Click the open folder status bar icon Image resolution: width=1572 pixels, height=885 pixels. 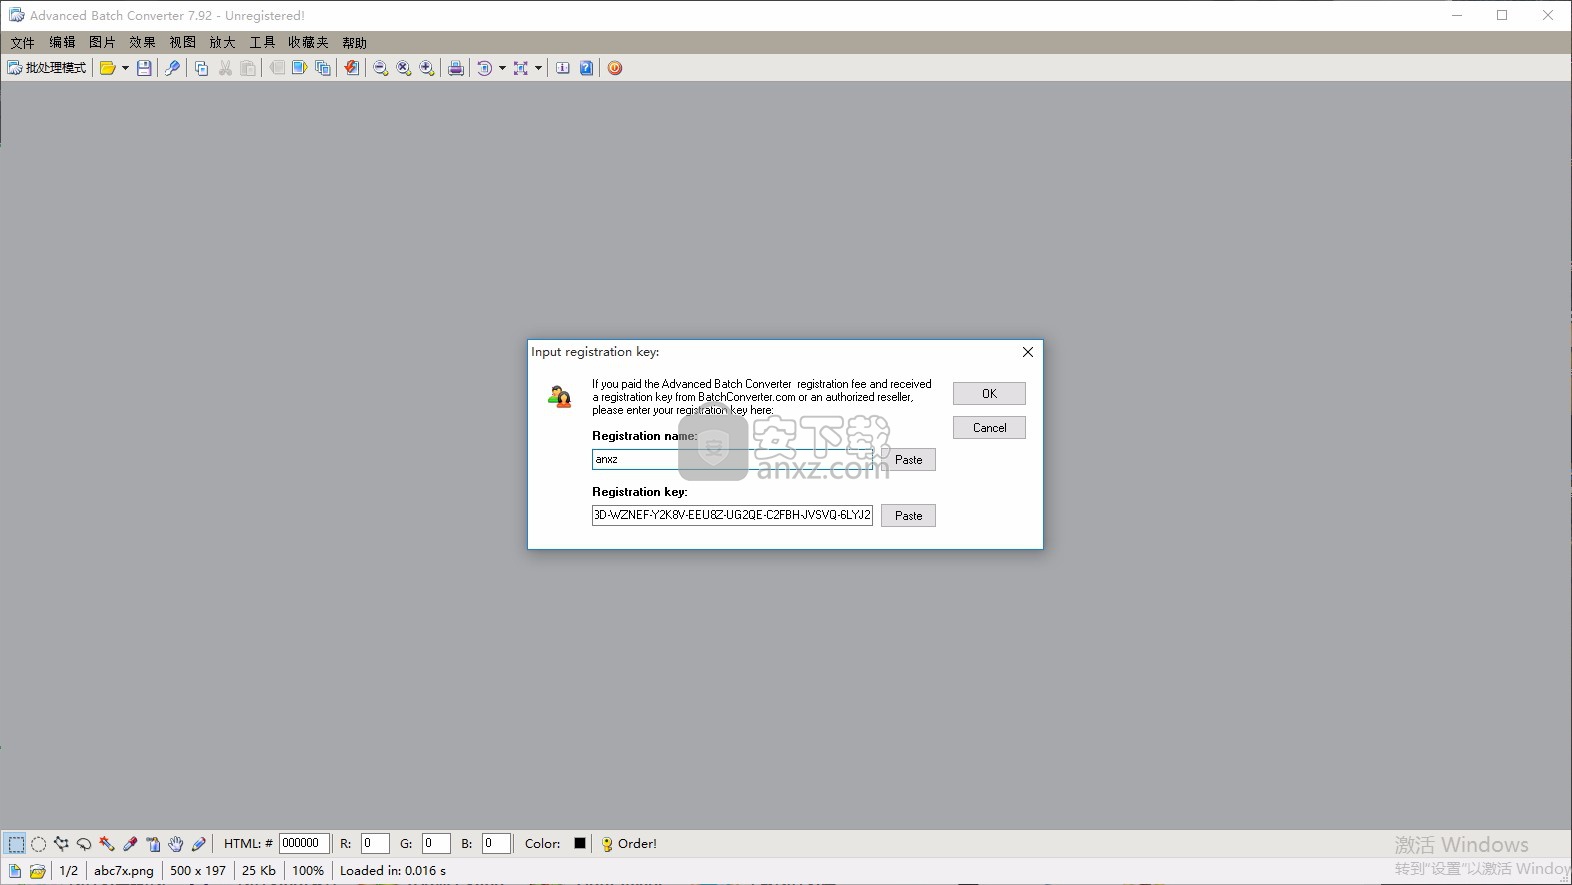point(38,871)
